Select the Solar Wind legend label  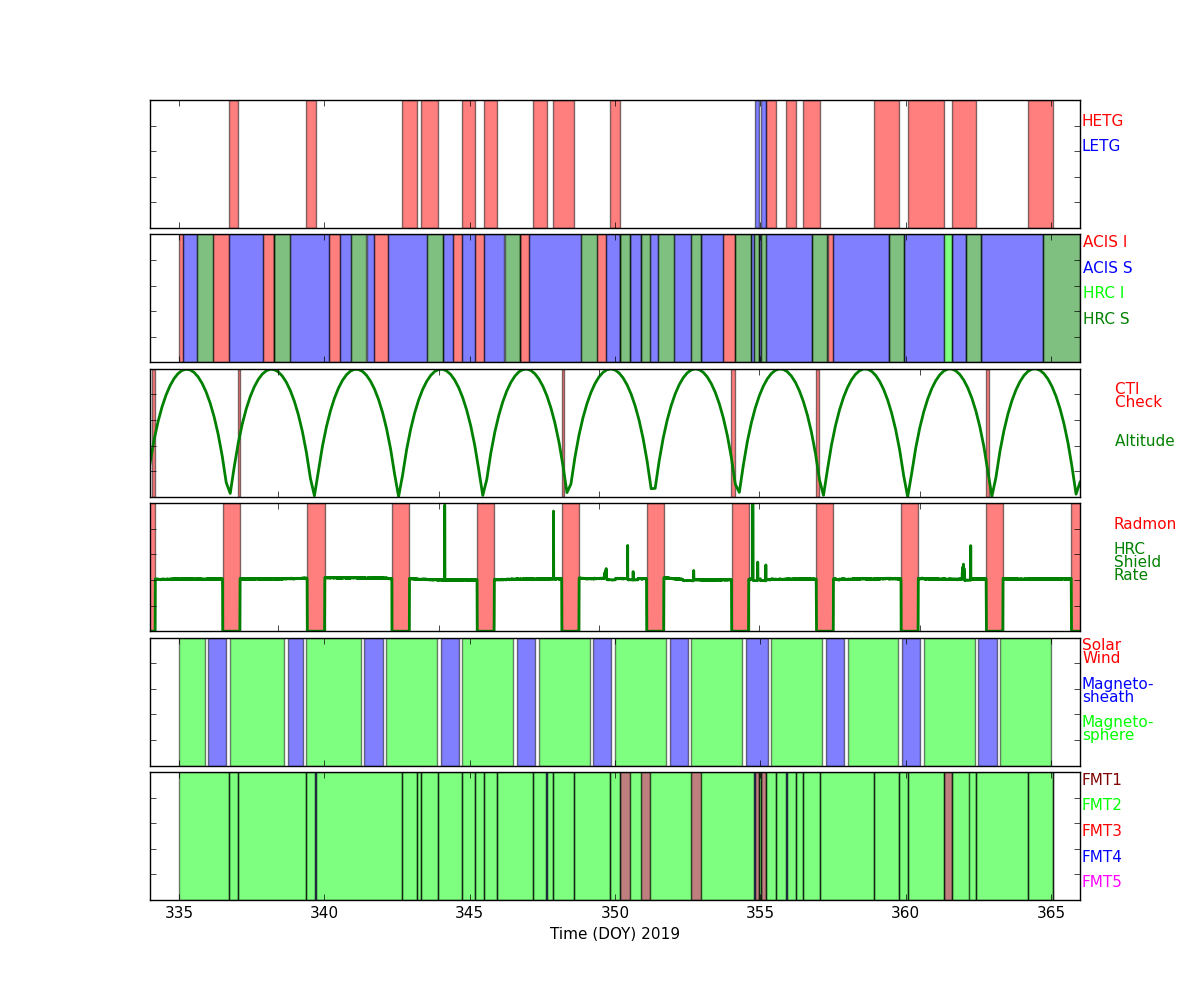pos(1101,652)
